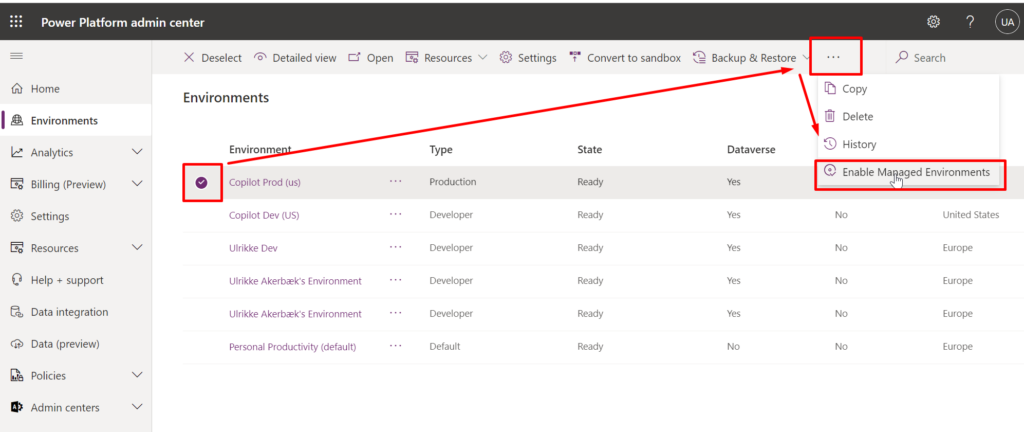Screen dimensions: 1024x432
Task: Click the Power Platform admin center title
Action: (123, 22)
